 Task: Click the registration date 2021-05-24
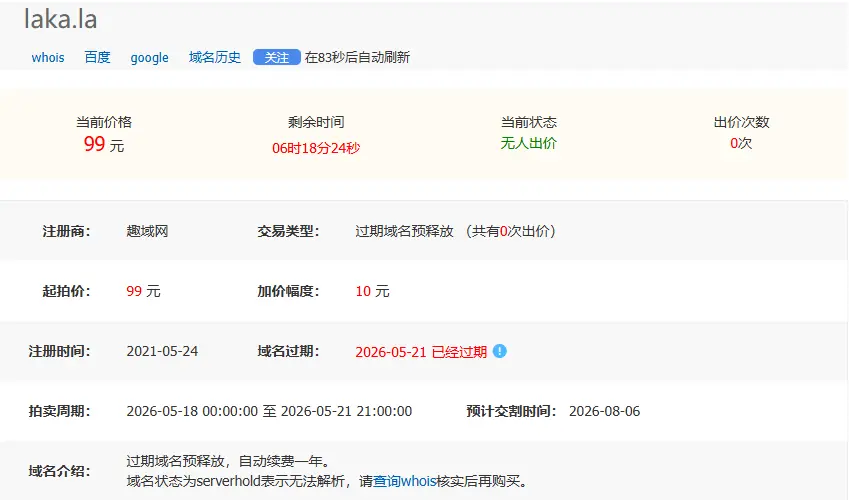click(162, 351)
